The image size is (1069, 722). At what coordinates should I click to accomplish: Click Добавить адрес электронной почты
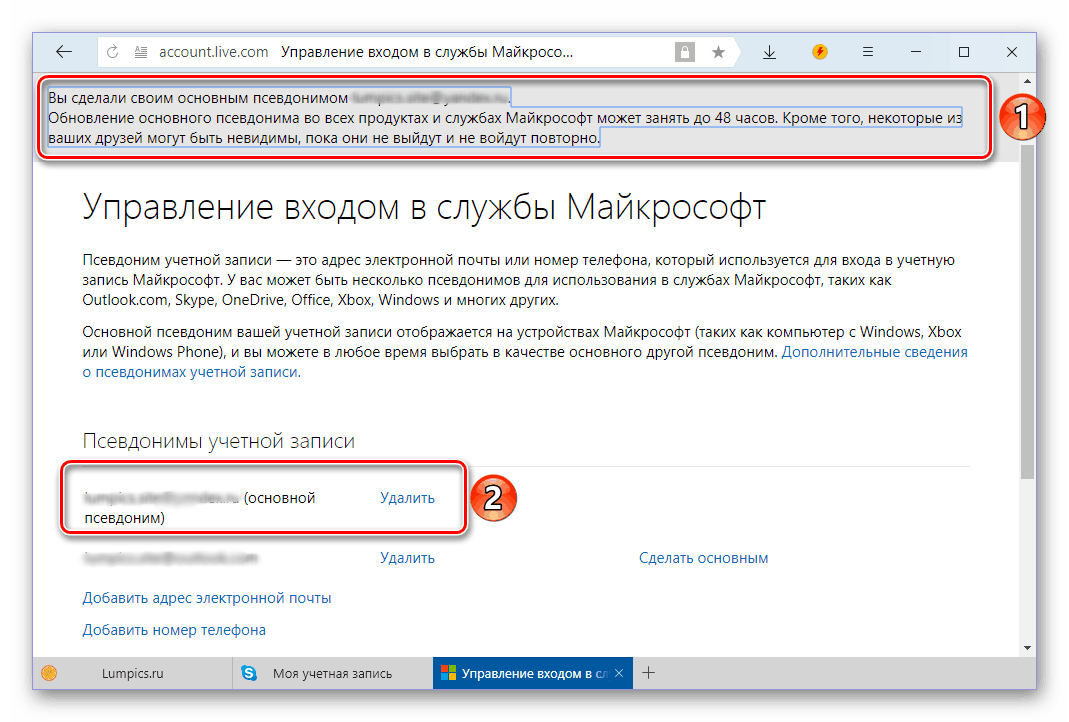(207, 598)
